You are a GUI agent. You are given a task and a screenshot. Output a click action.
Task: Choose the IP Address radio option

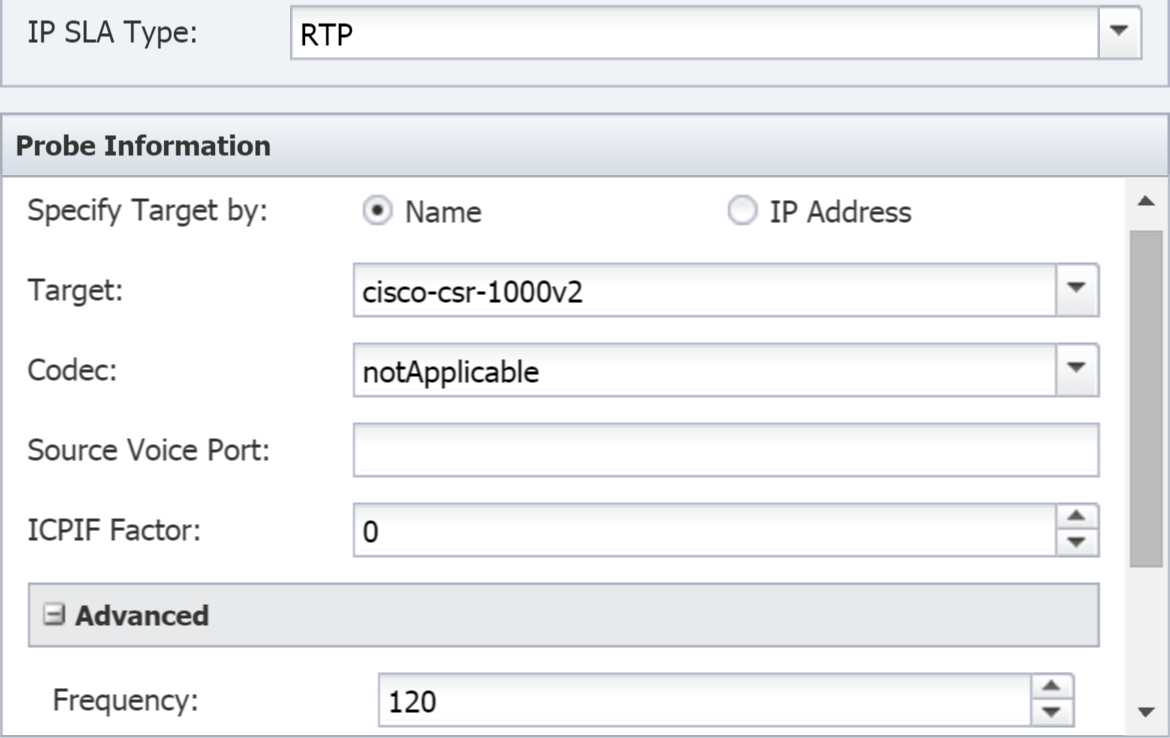tap(742, 210)
